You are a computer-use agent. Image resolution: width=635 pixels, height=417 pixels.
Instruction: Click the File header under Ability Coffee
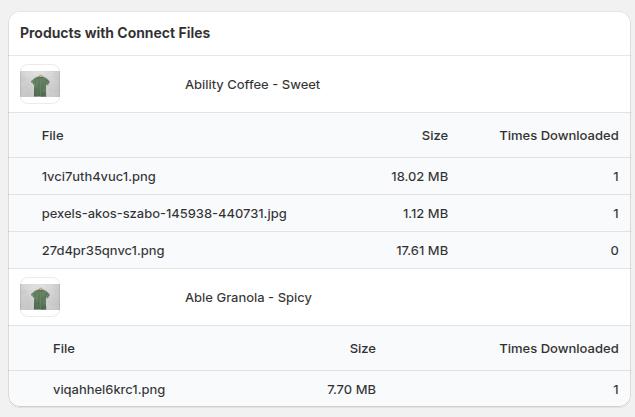coord(53,136)
